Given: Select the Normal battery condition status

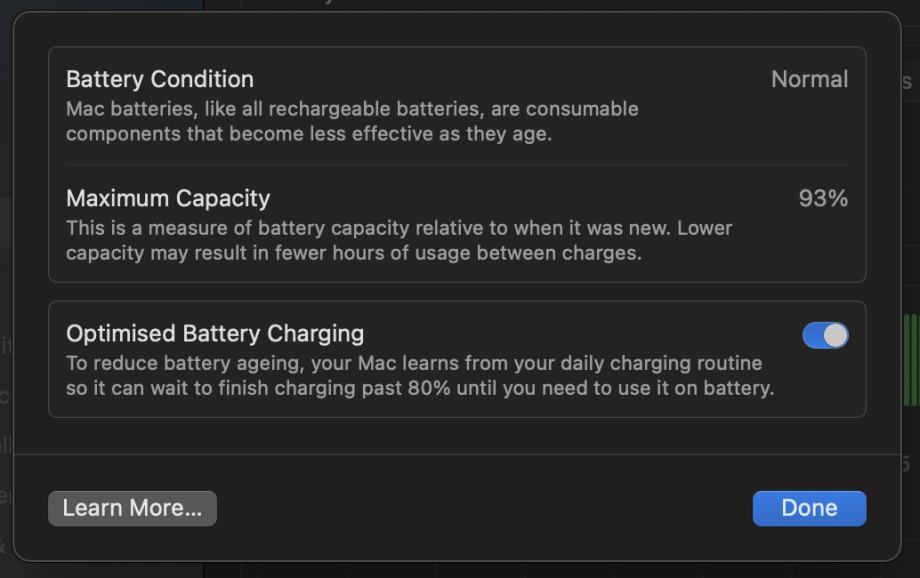Looking at the screenshot, I should pos(809,79).
